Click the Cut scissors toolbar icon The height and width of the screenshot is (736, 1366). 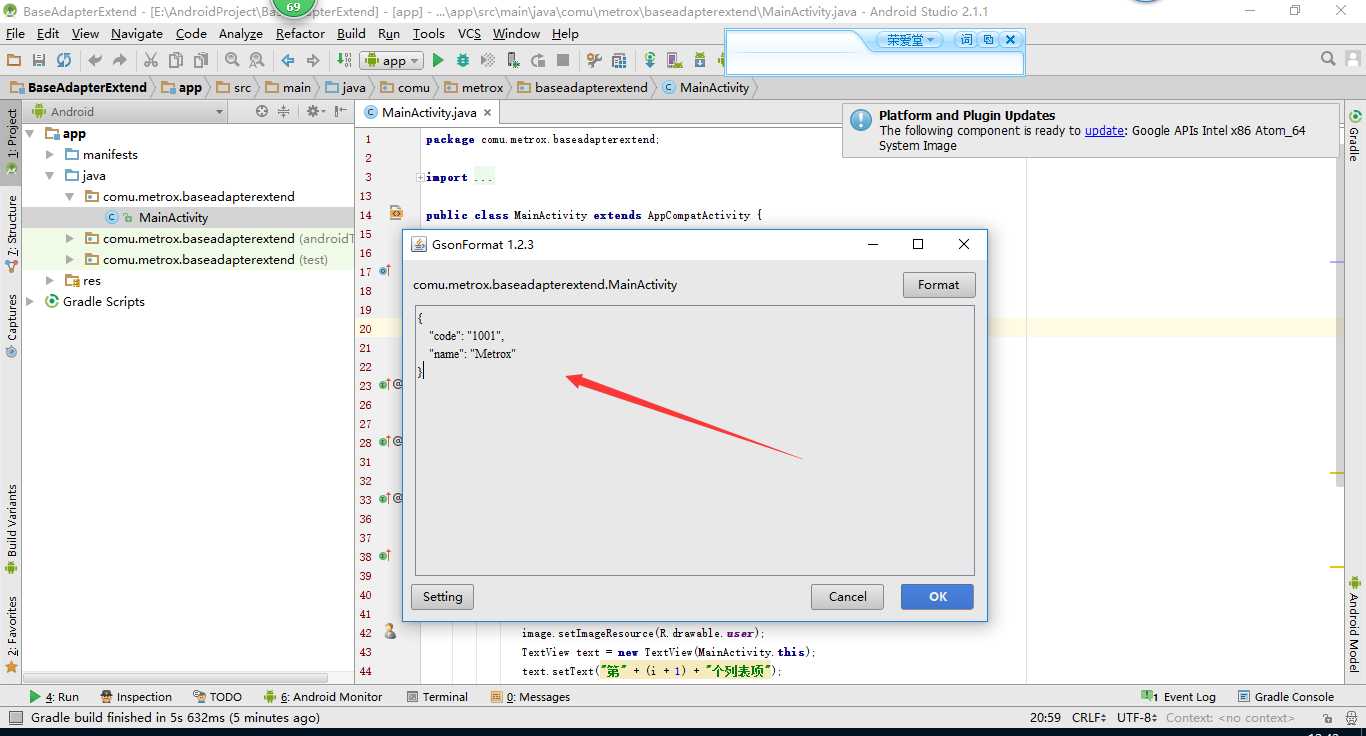coord(151,60)
